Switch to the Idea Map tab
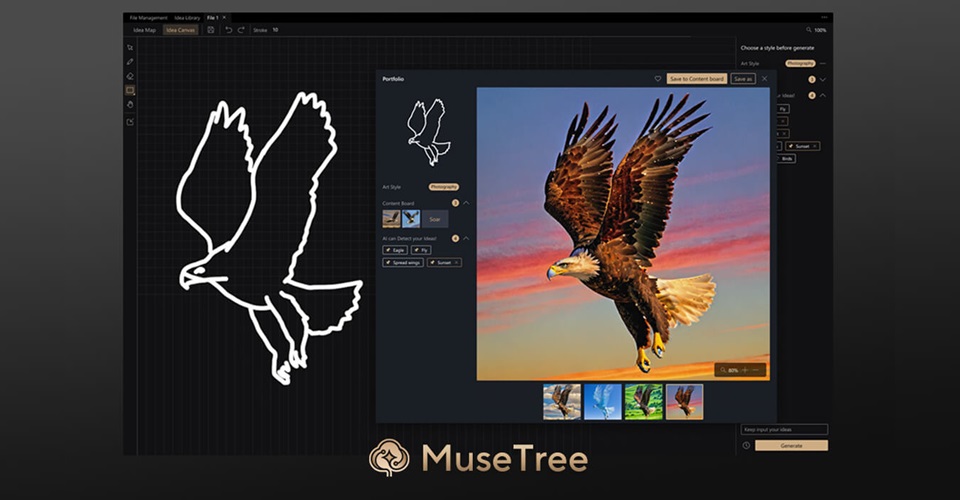This screenshot has width=960, height=500. point(144,30)
